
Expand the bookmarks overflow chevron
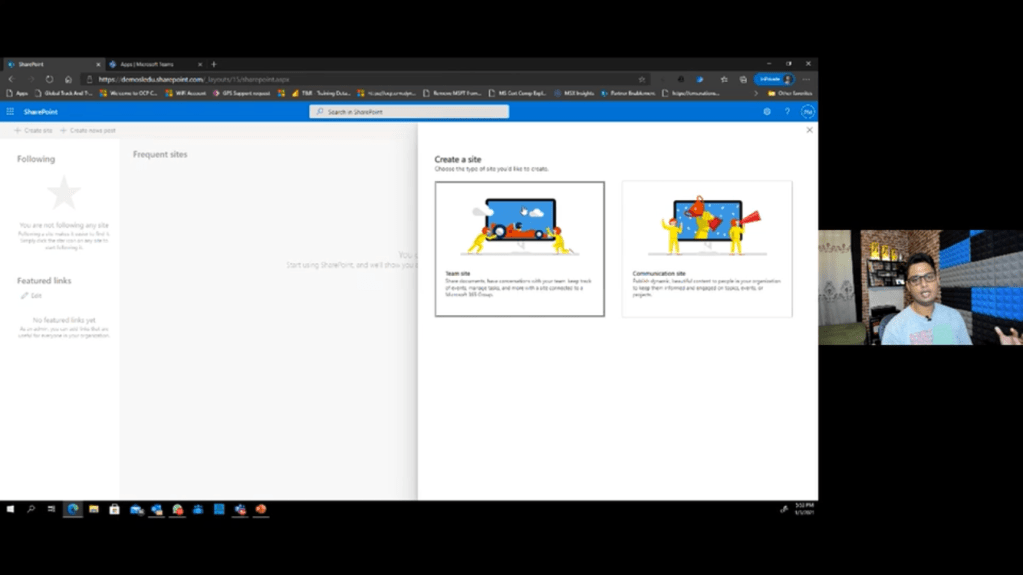755,93
